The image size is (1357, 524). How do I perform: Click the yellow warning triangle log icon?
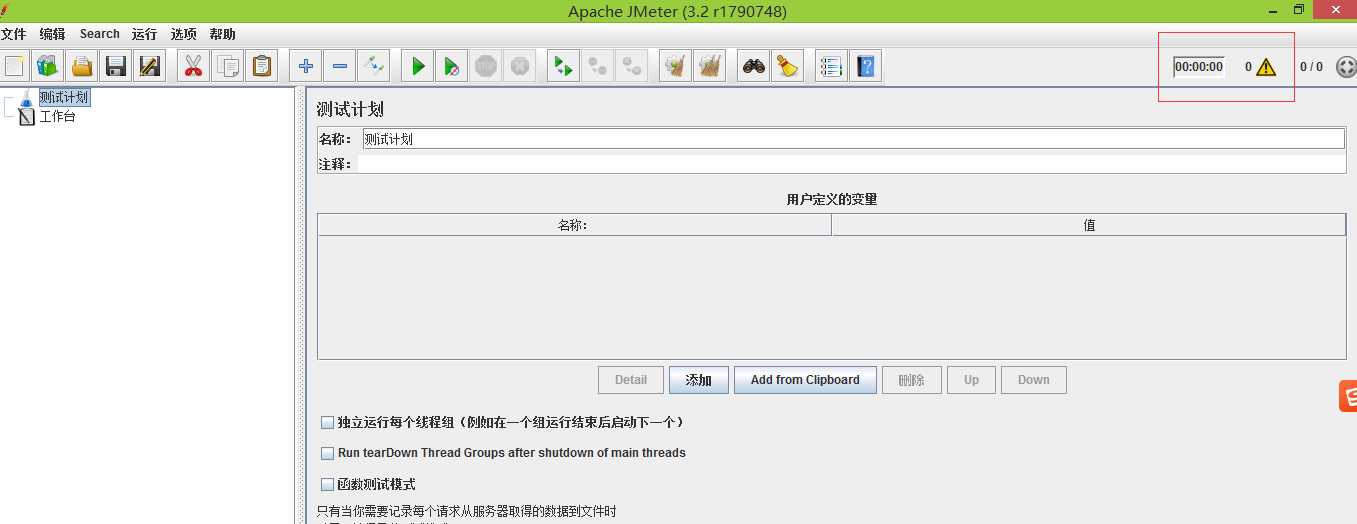click(x=1266, y=67)
